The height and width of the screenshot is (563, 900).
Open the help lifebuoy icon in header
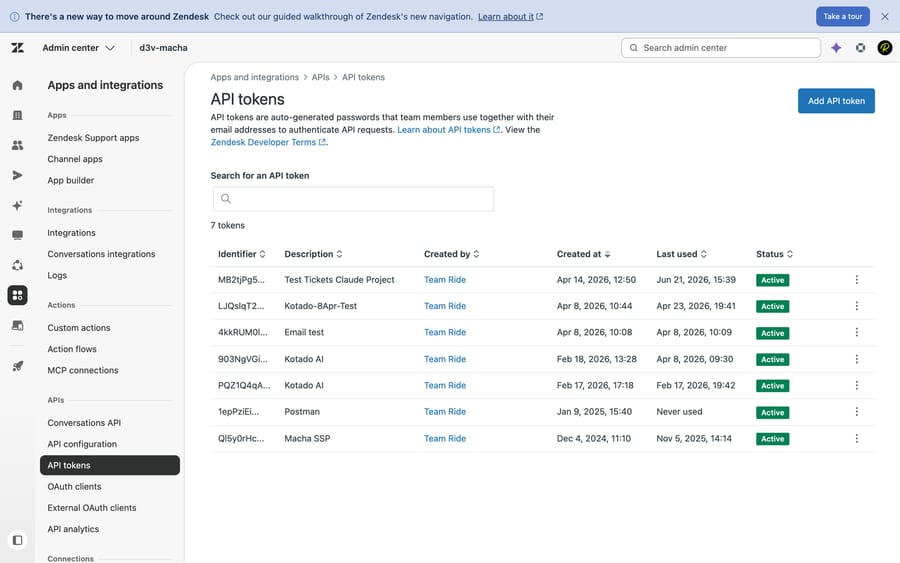(860, 48)
